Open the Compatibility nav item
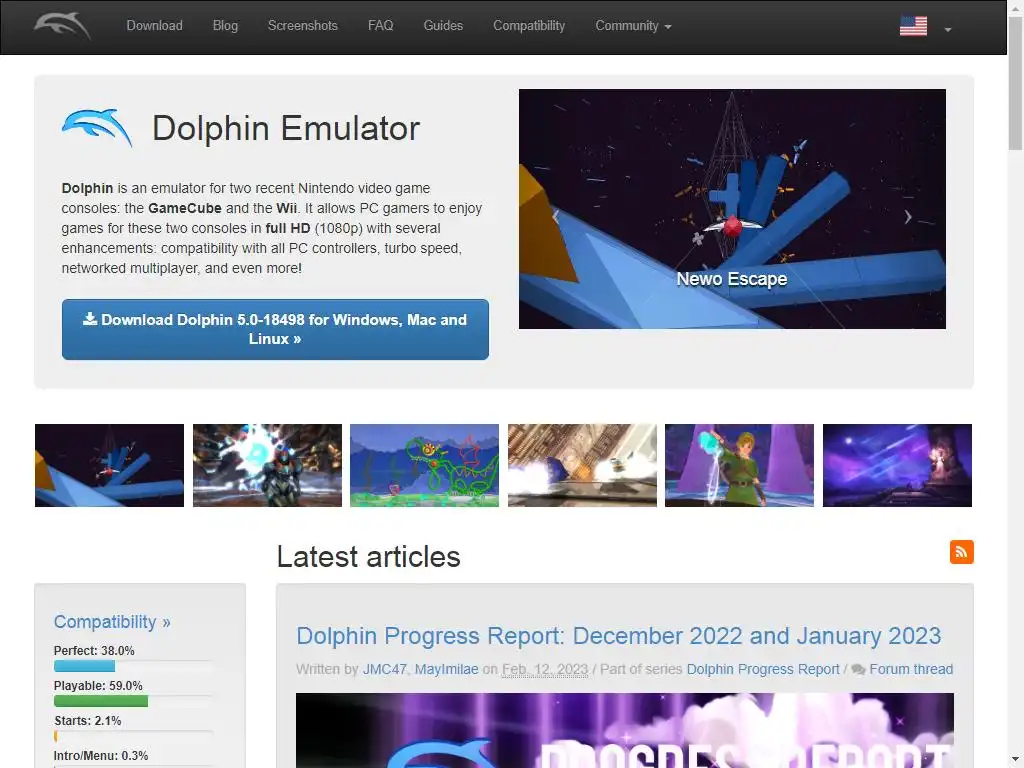Viewport: 1024px width, 768px height. pyautogui.click(x=529, y=25)
